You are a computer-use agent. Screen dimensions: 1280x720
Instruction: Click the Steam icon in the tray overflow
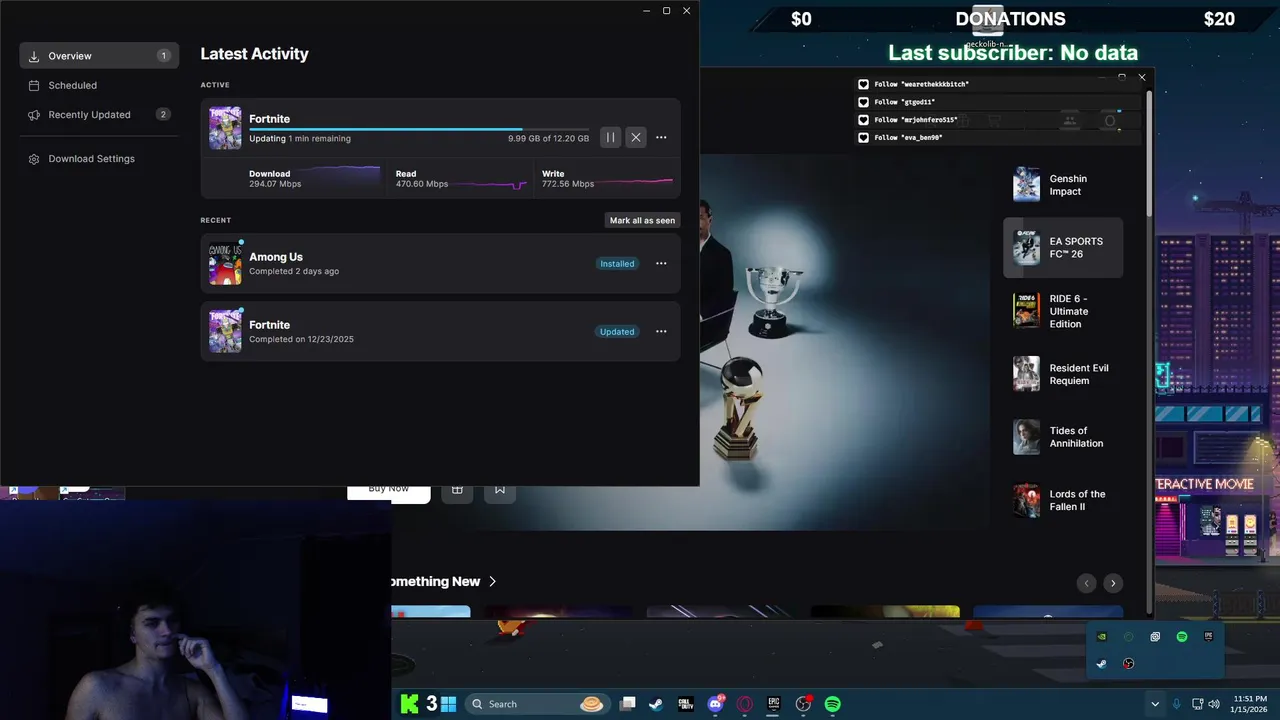[x=1102, y=663]
